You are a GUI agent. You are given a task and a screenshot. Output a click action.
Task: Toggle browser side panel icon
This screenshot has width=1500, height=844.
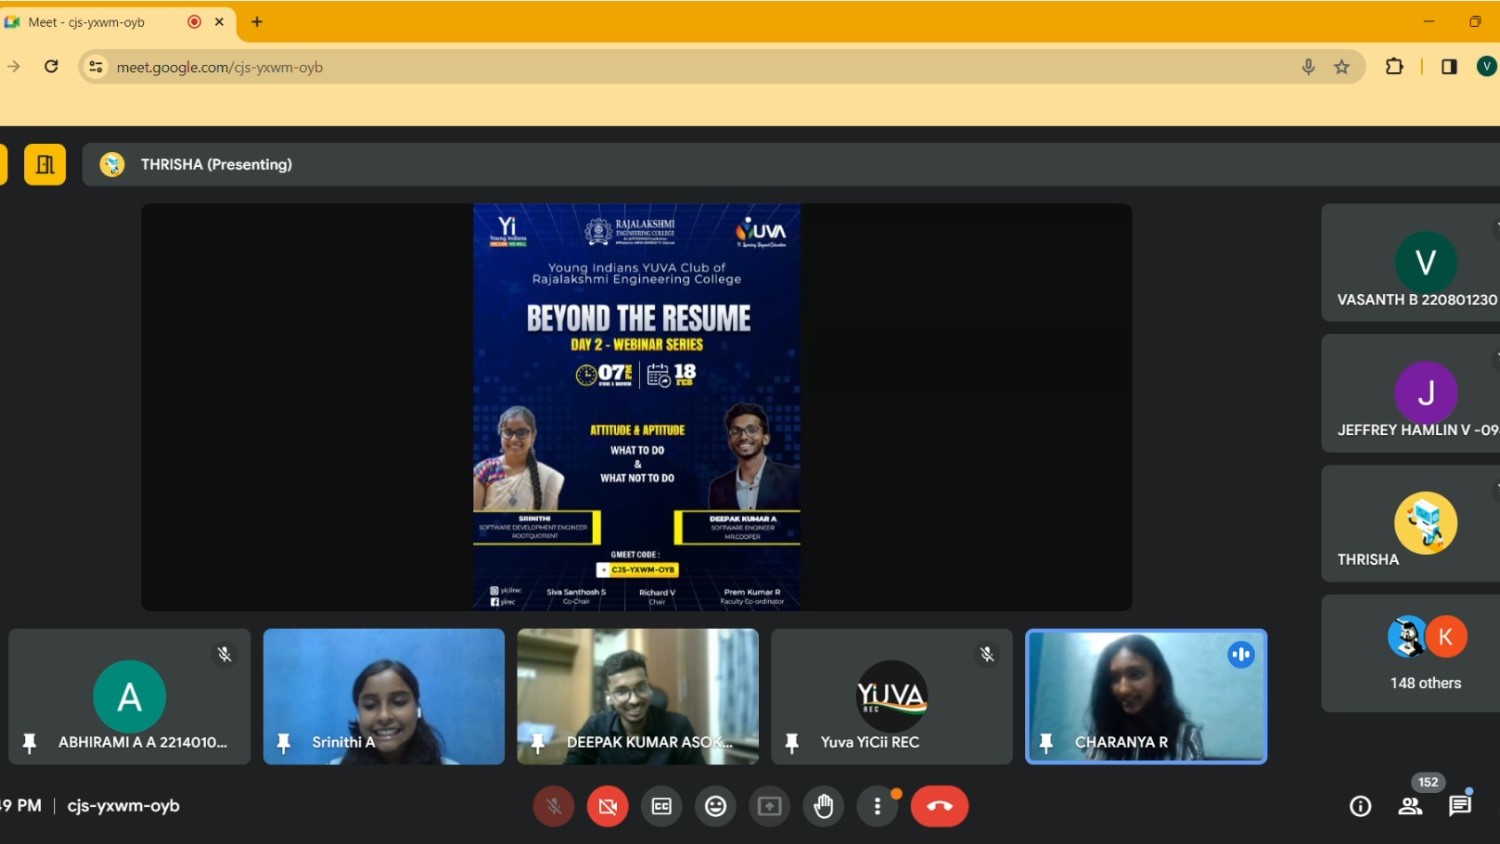1449,67
